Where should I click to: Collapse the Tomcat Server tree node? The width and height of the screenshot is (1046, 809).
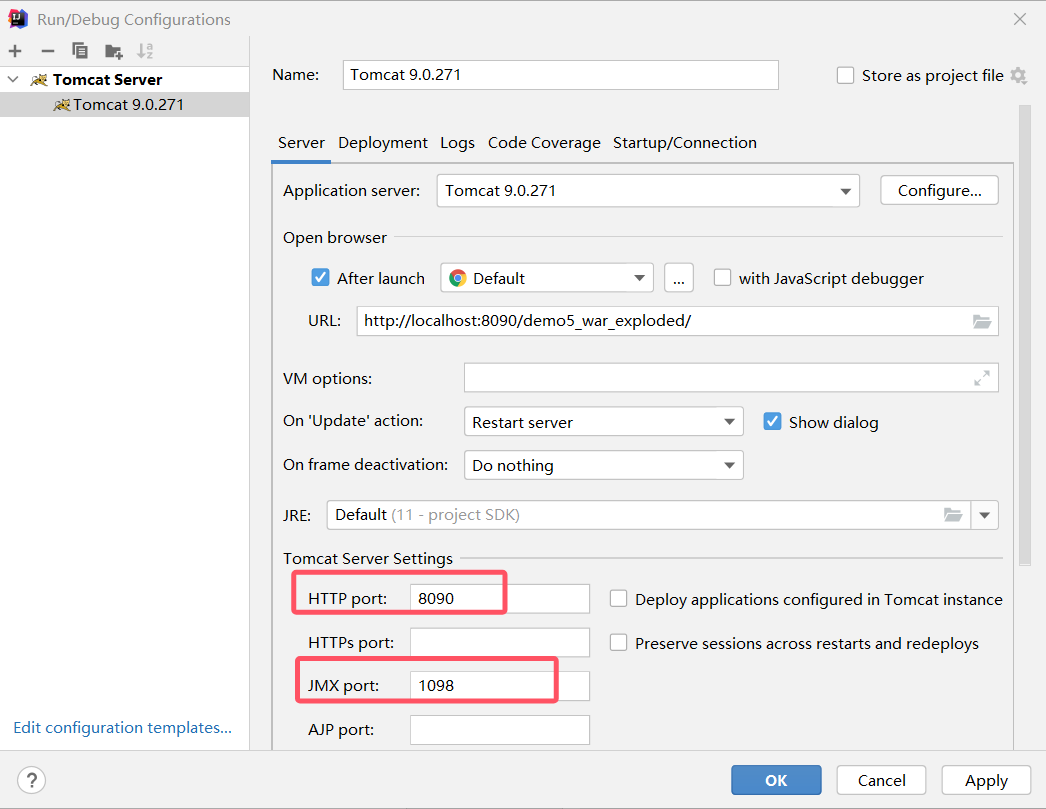point(13,79)
